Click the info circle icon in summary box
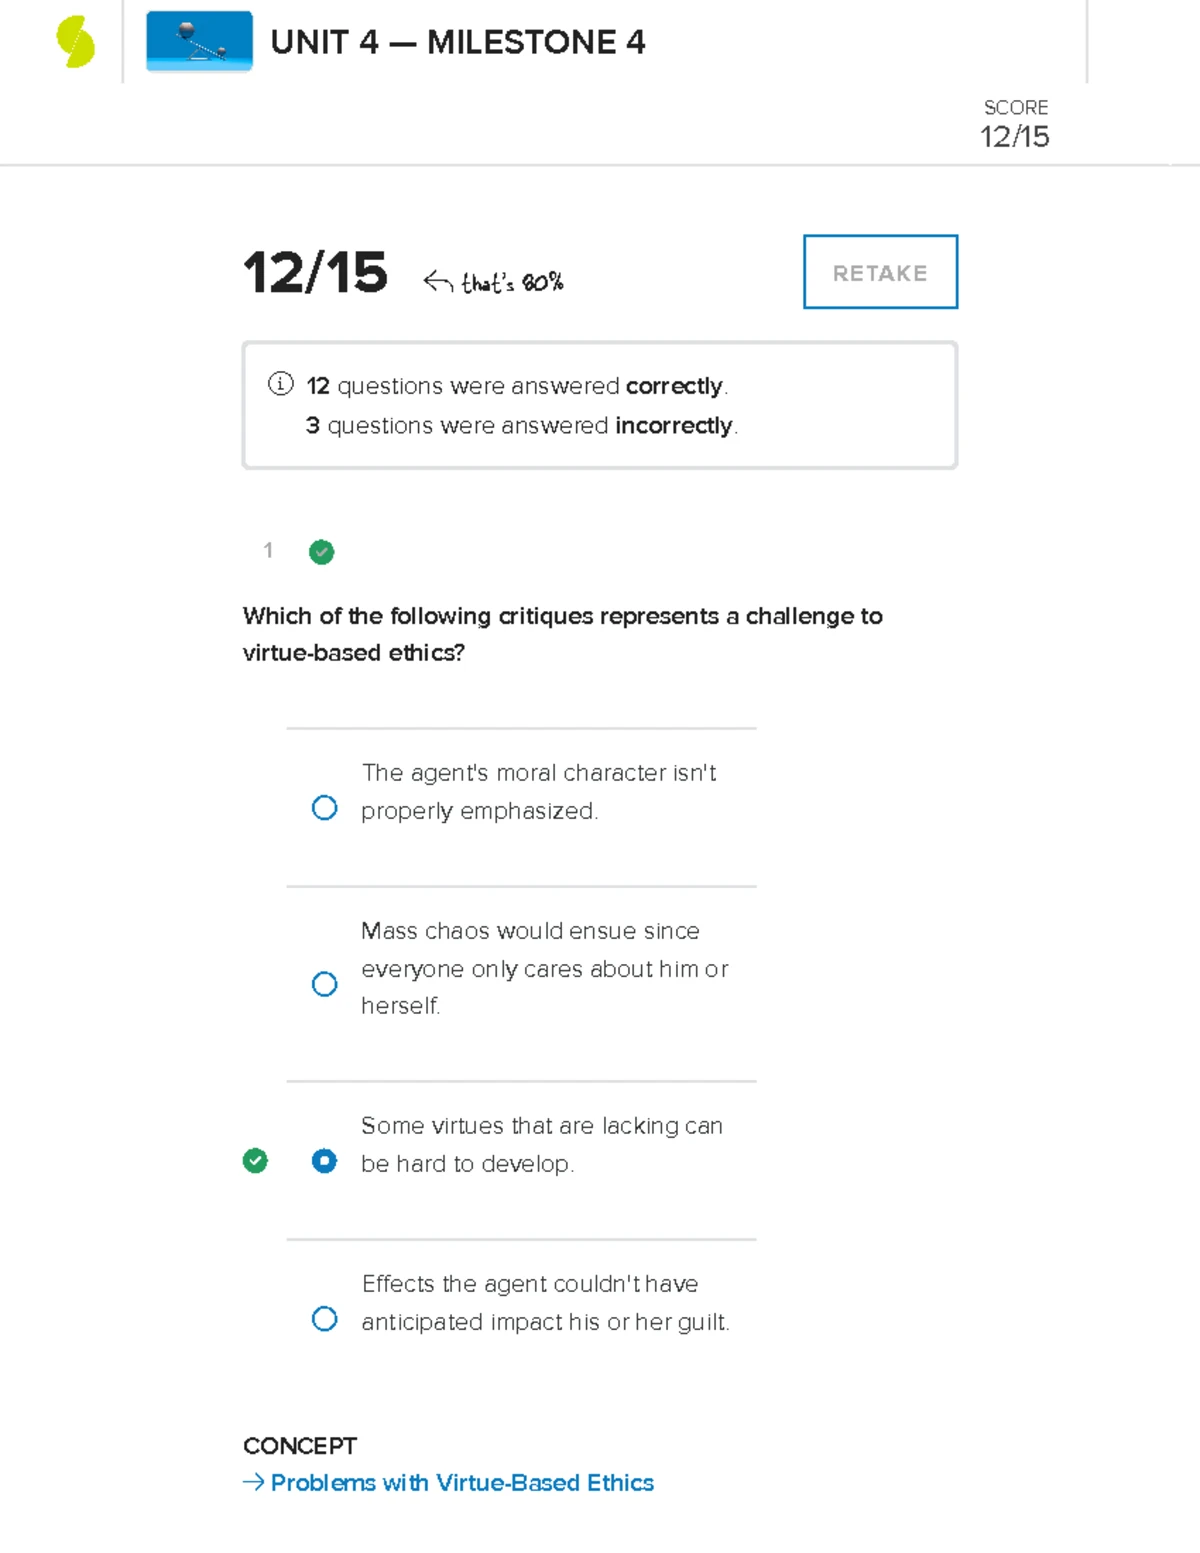Screen dimensions: 1200x1553 (x=282, y=384)
